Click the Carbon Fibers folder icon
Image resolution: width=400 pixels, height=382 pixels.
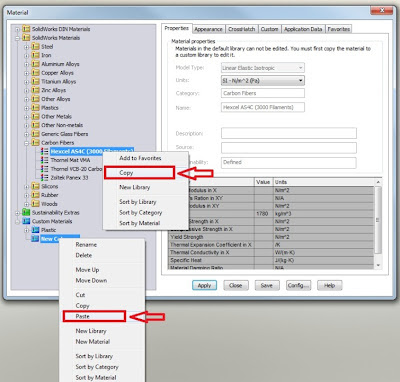[x=35, y=142]
